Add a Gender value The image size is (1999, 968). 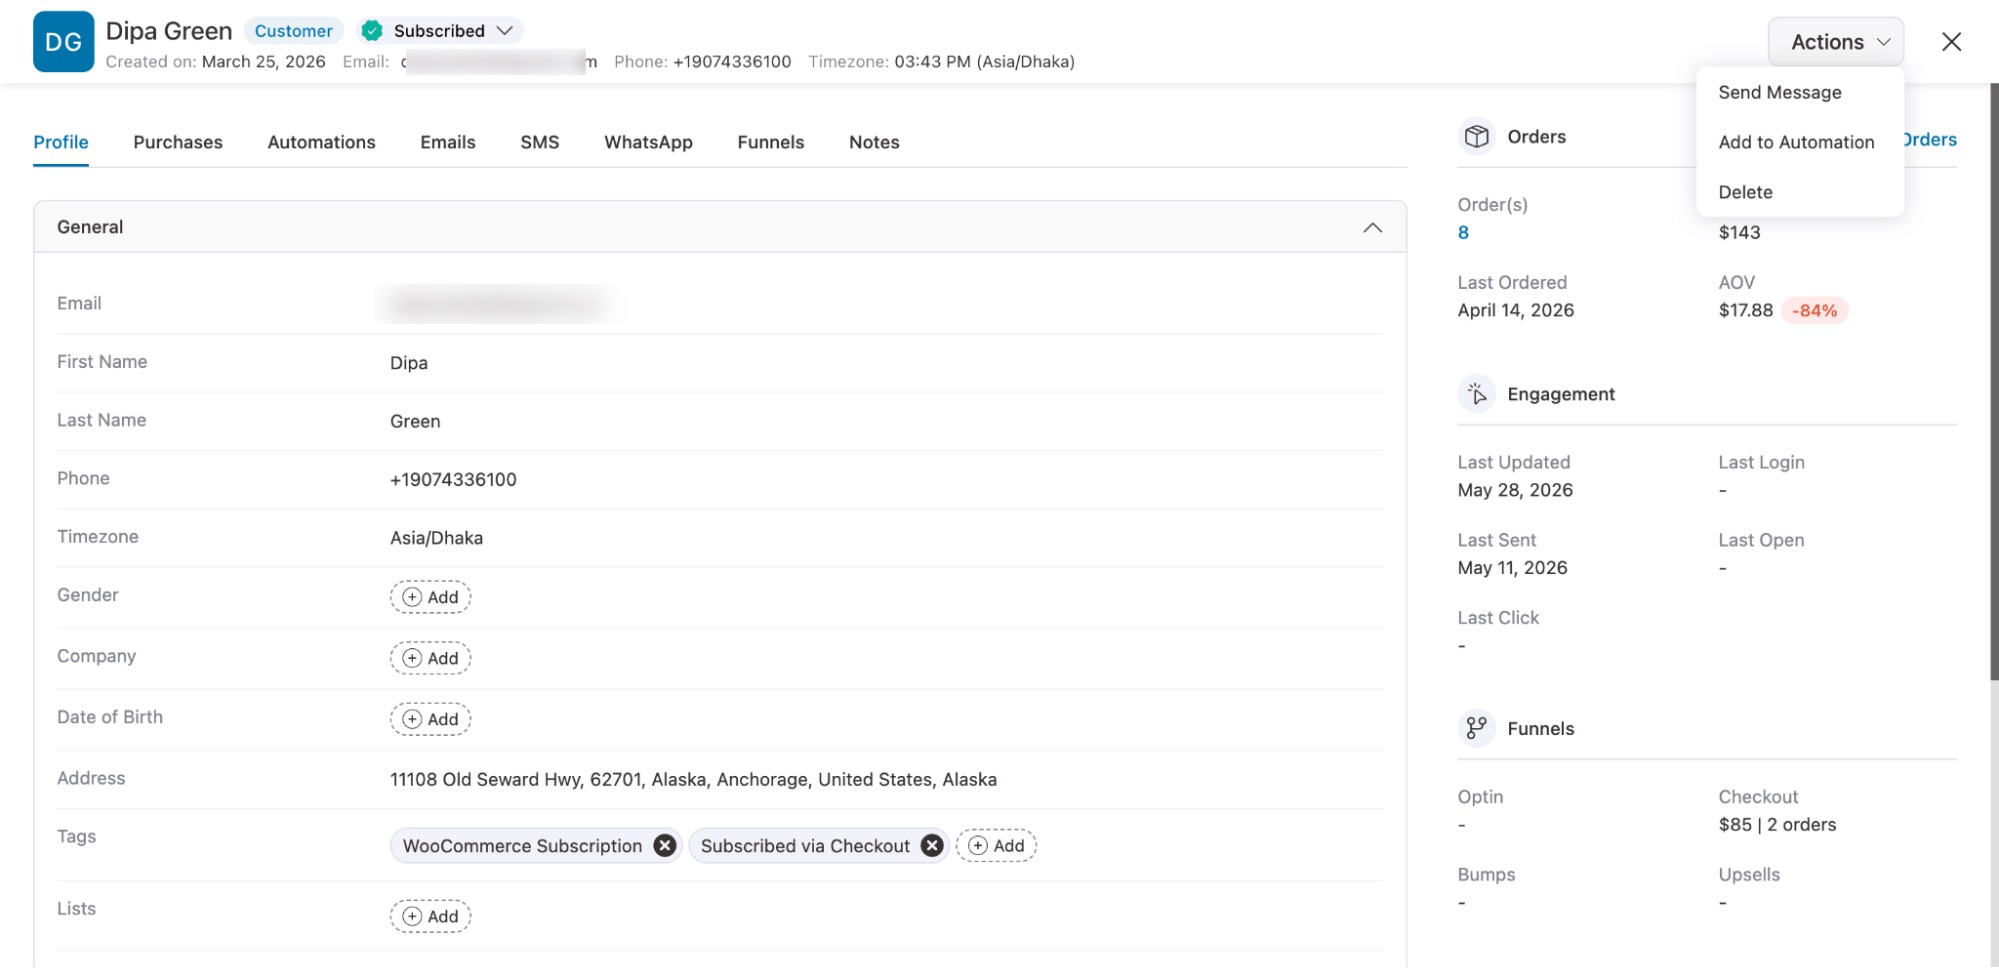click(430, 597)
